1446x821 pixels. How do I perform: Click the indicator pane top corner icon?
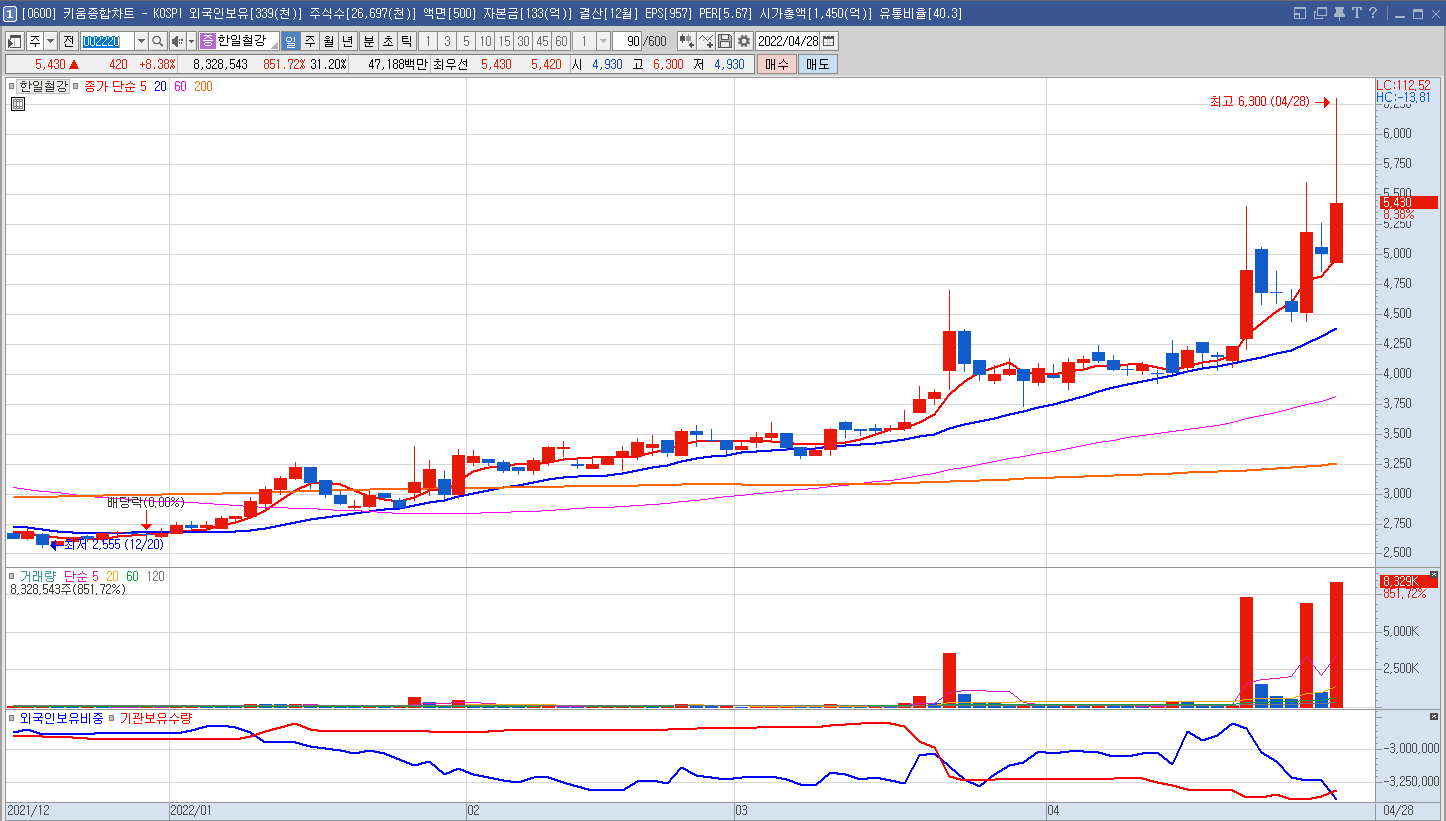tap(1433, 717)
